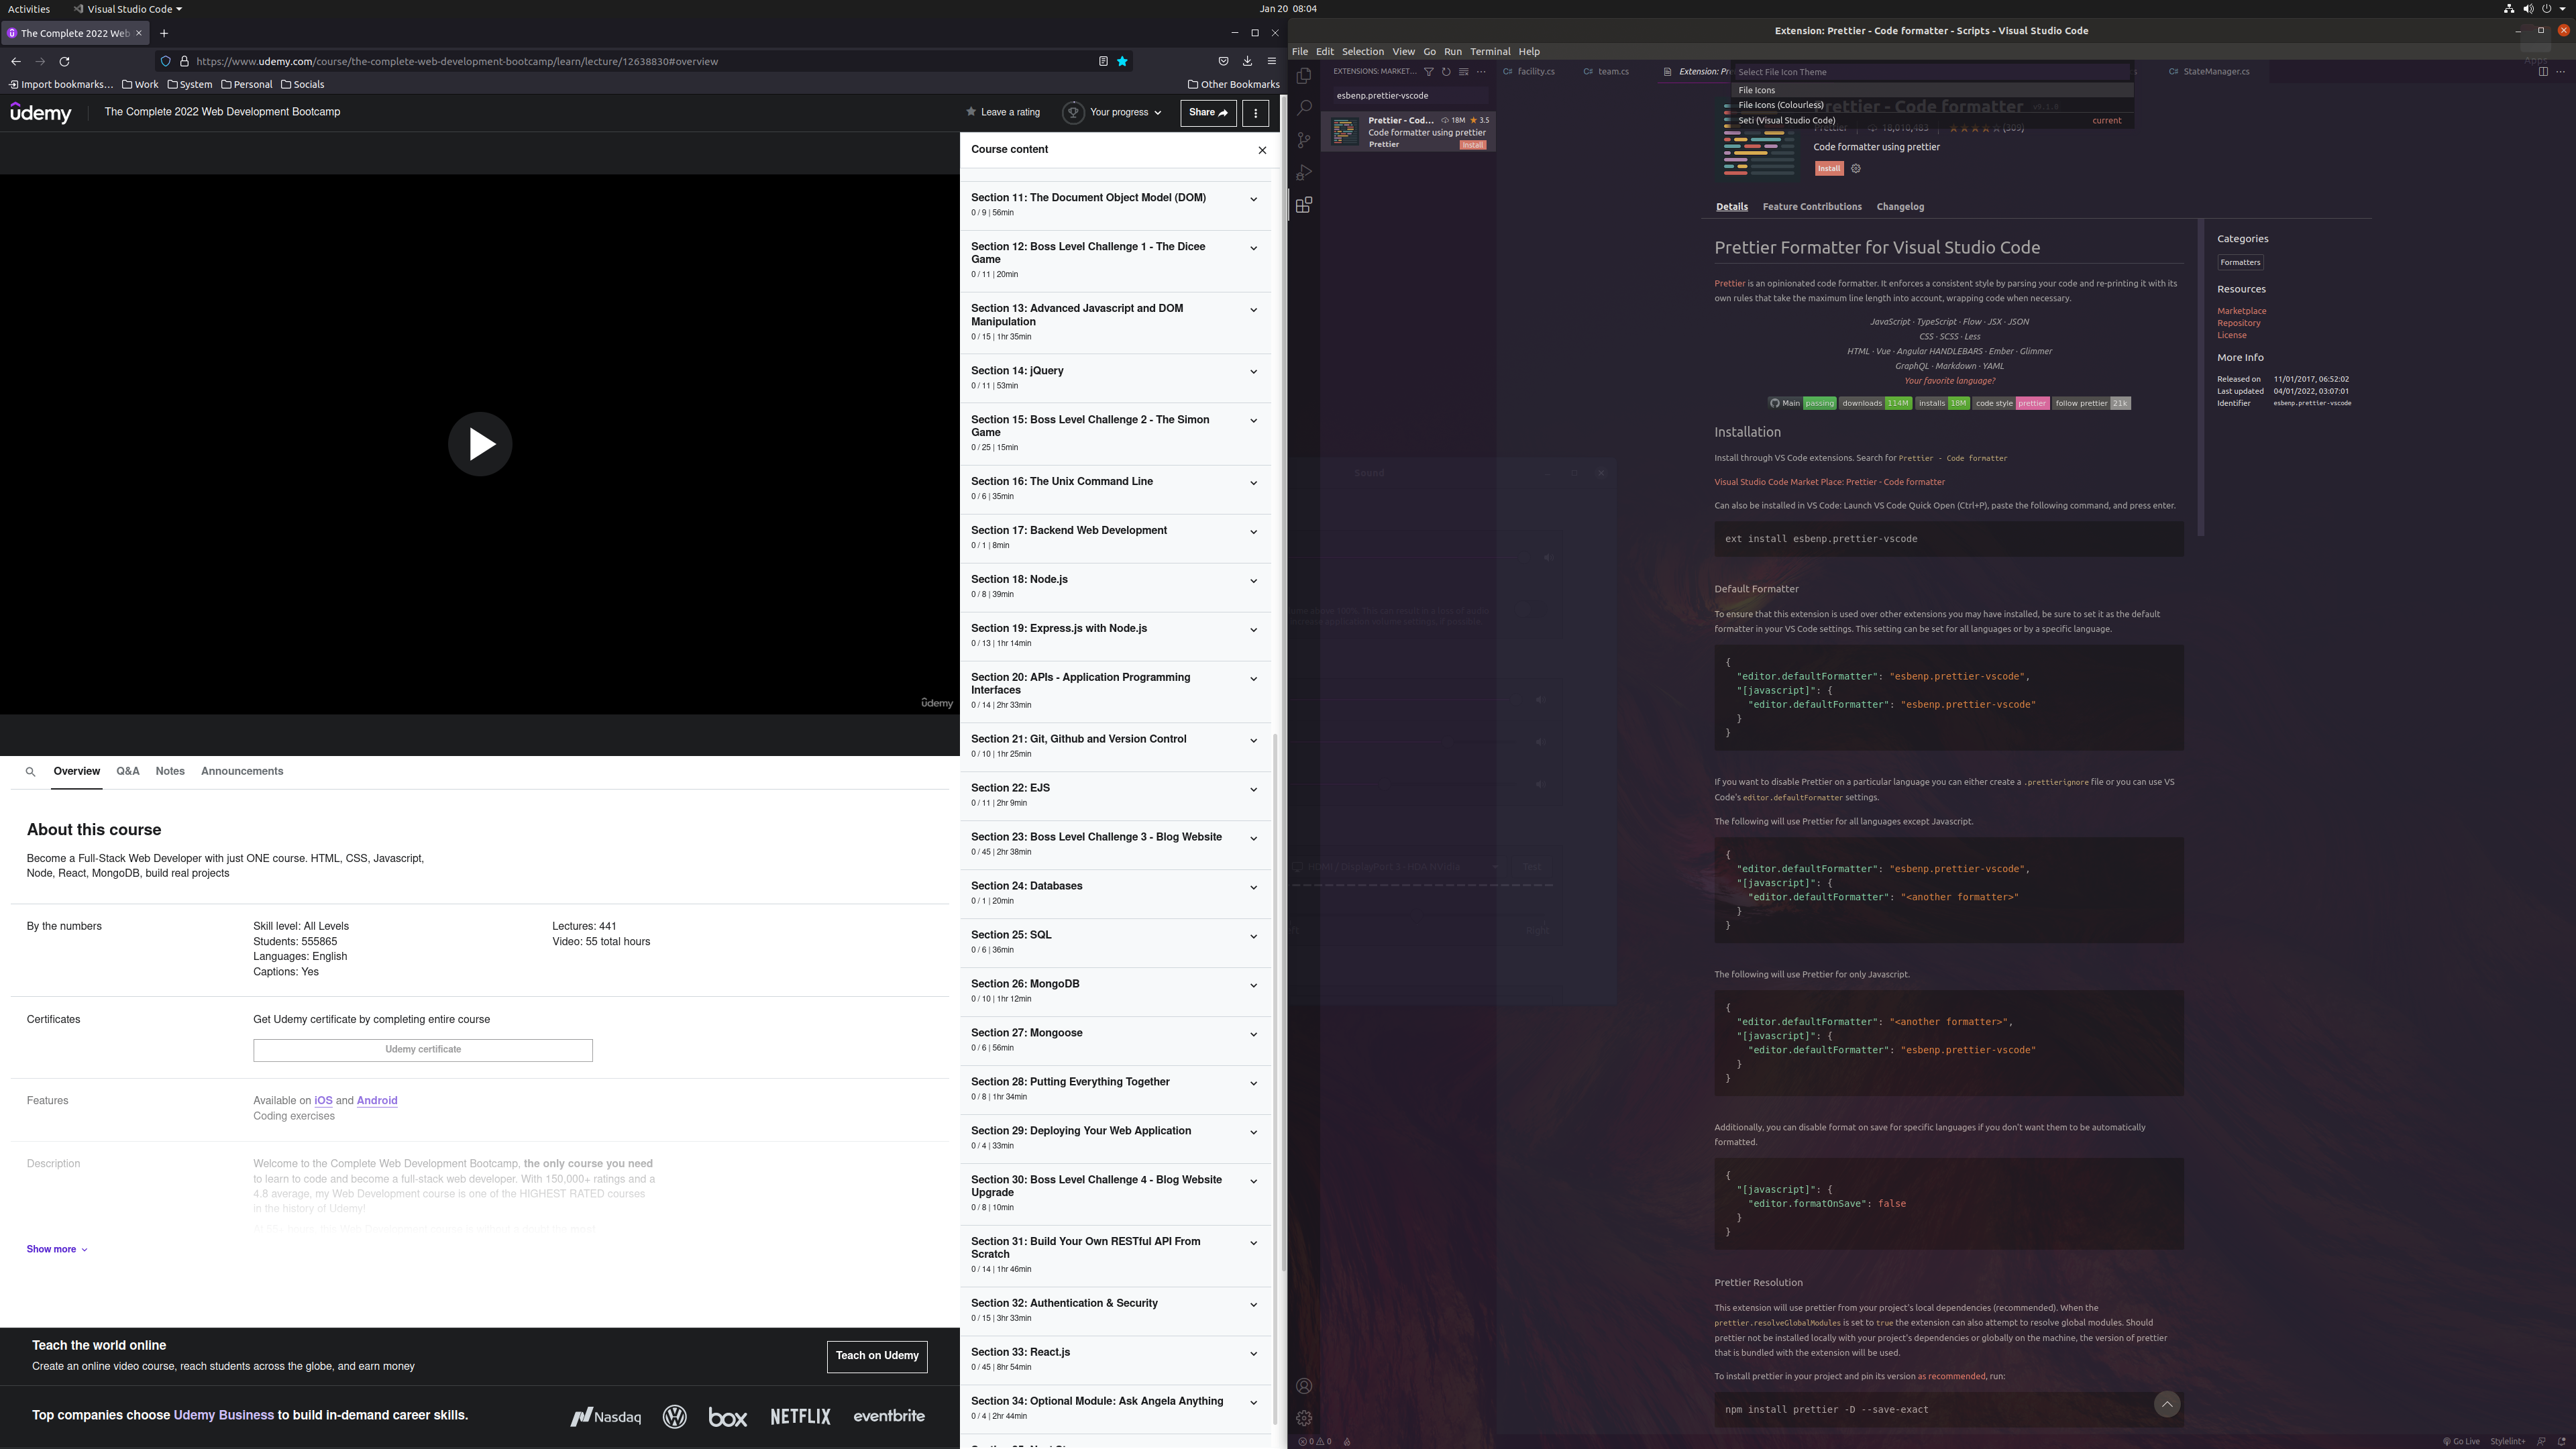This screenshot has height=1449, width=2576.
Task: Switch to Changelog tab
Action: pyautogui.click(x=1900, y=207)
